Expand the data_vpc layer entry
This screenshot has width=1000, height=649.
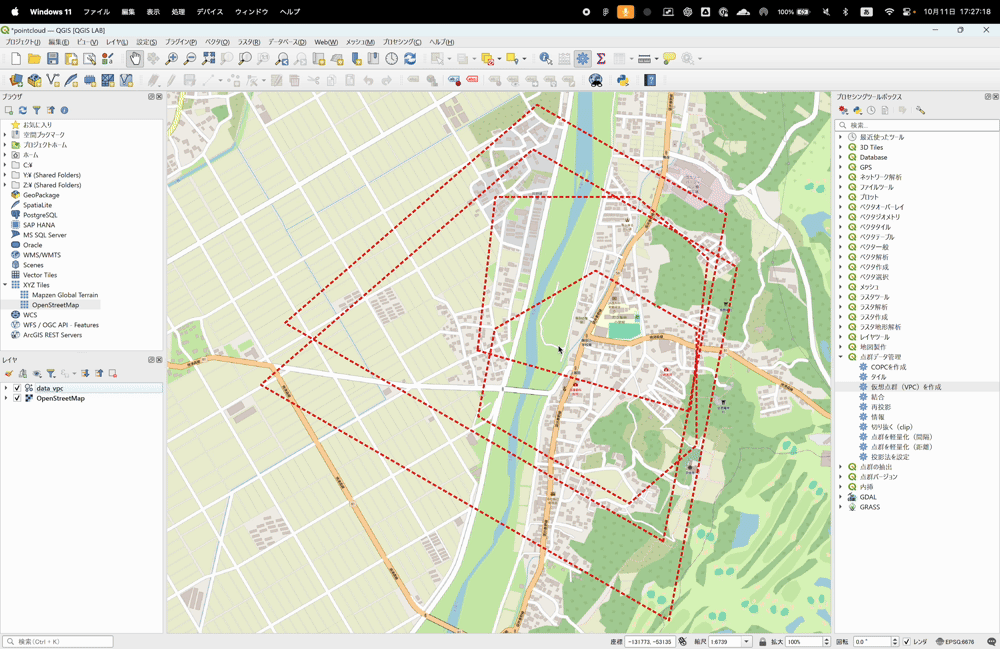[x=6, y=388]
